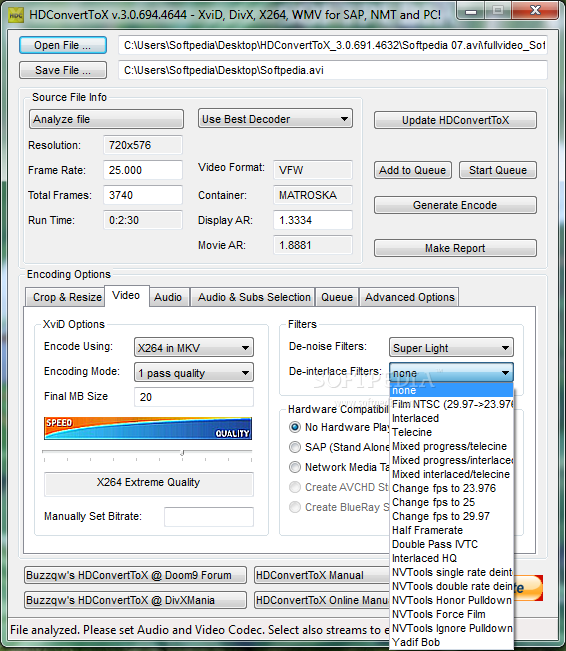Open the Encoding Mode dropdown (1 pass quality)

194,372
